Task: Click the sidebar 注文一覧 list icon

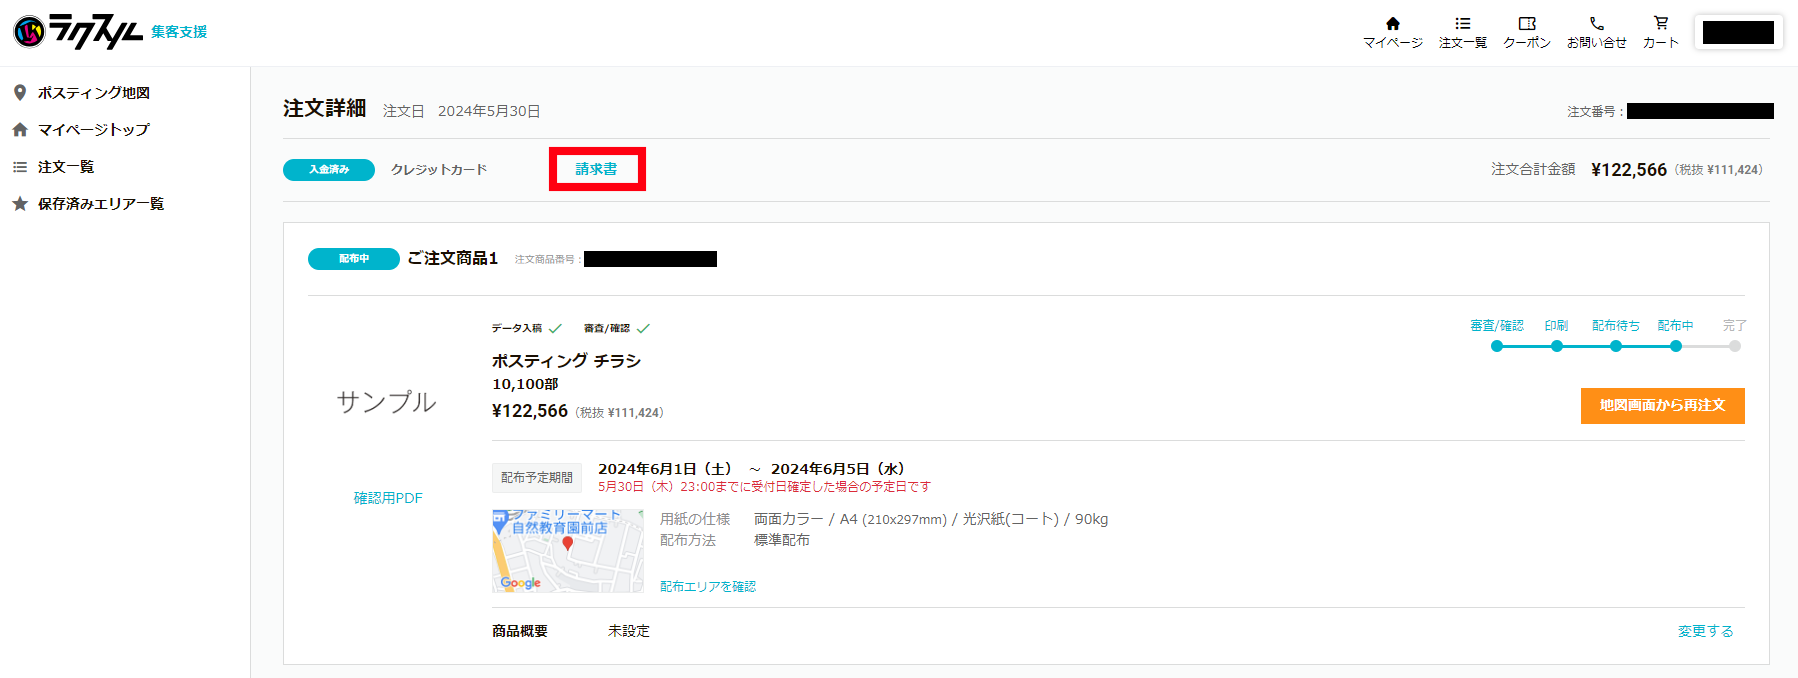Action: (x=20, y=167)
